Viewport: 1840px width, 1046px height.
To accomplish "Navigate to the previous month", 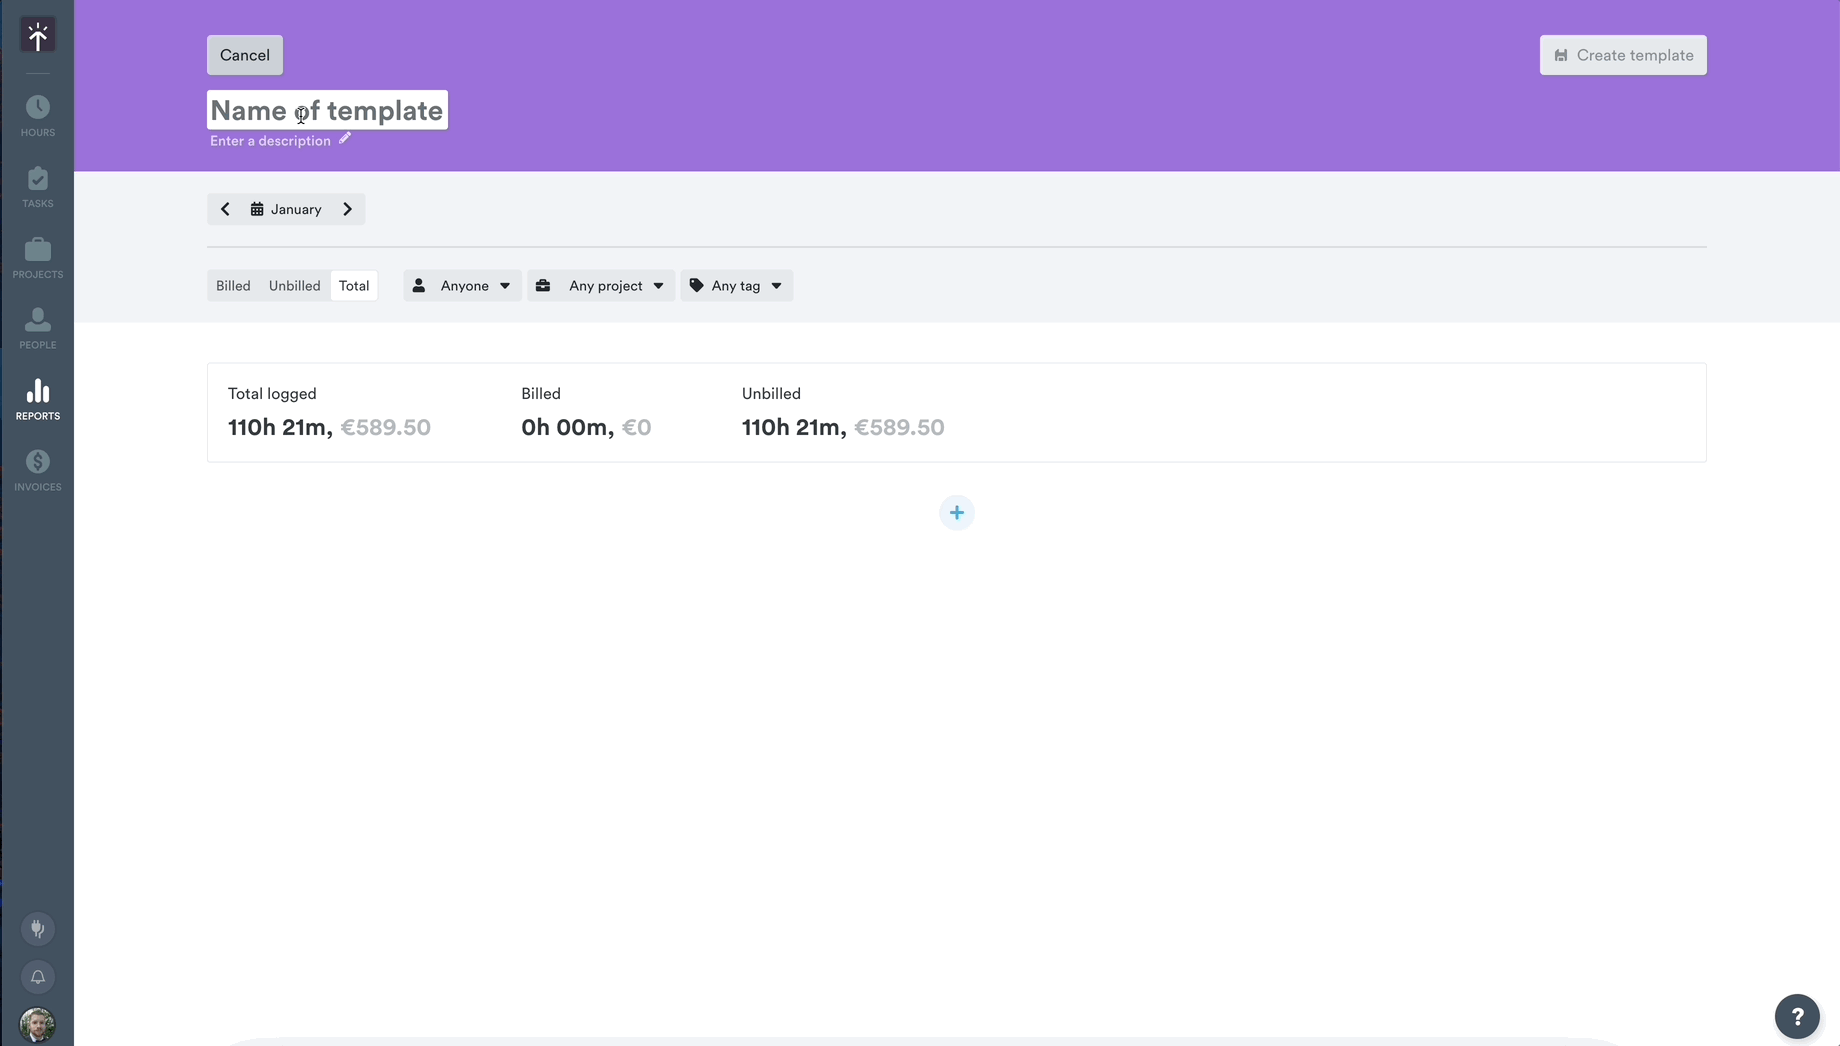I will click(224, 209).
